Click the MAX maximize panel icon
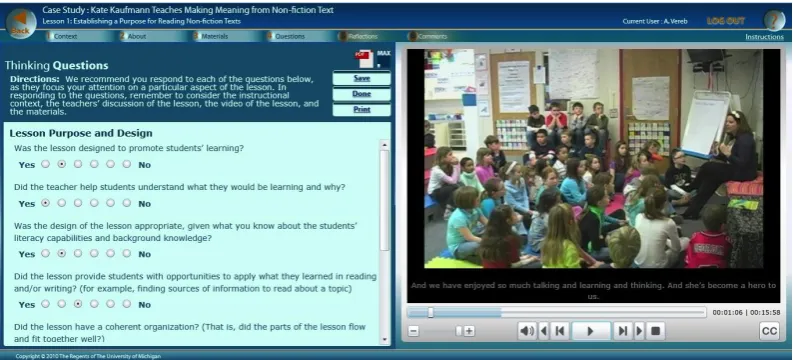The width and height of the screenshot is (793, 360). tap(383, 59)
